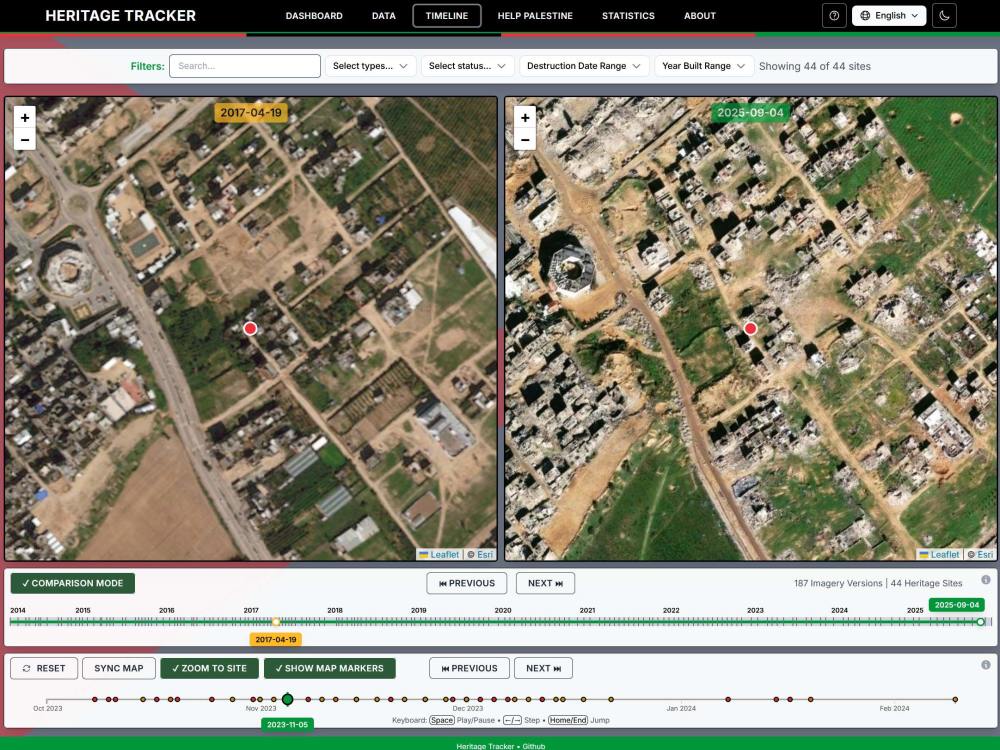
Task: Click the Dec 2023 label on events timeline
Action: pos(467,709)
